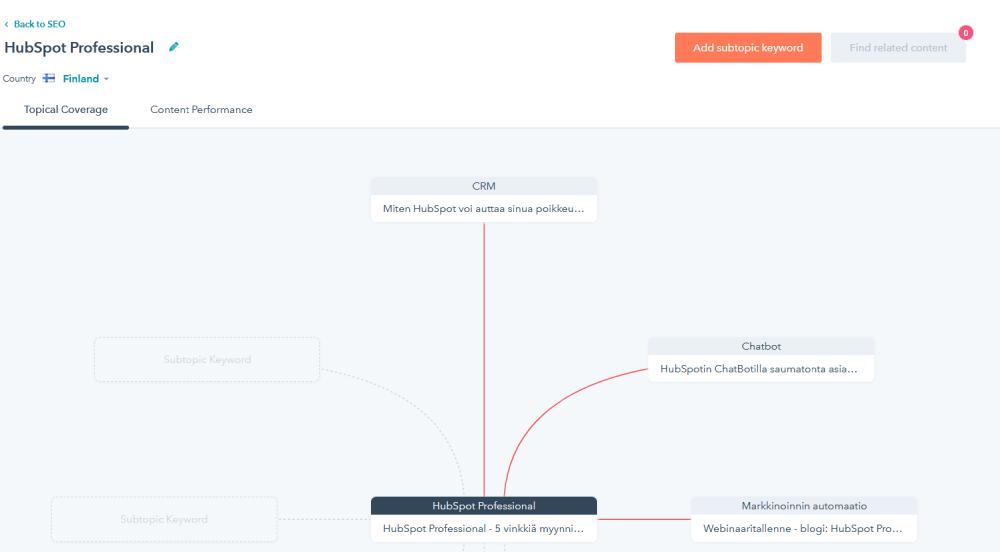The height and width of the screenshot is (552, 1000).
Task: Switch to Topical Coverage tab
Action: 66,110
